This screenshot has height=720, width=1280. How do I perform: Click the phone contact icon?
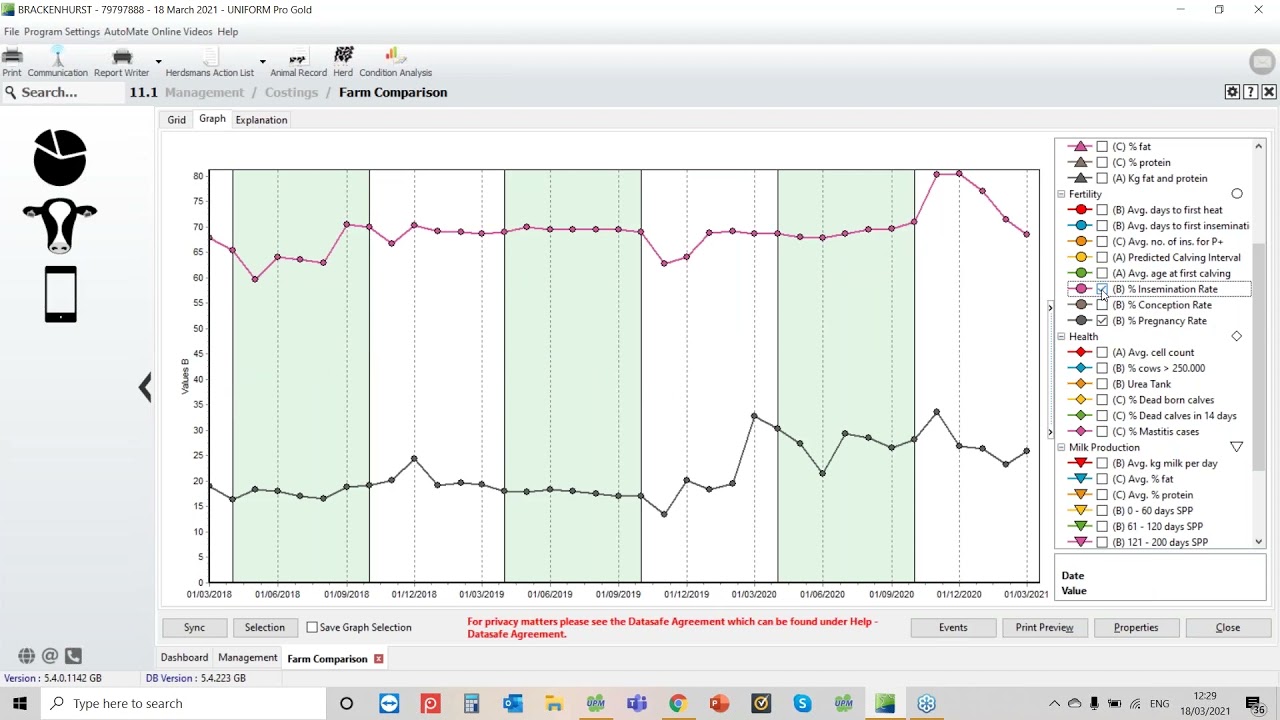tap(73, 656)
